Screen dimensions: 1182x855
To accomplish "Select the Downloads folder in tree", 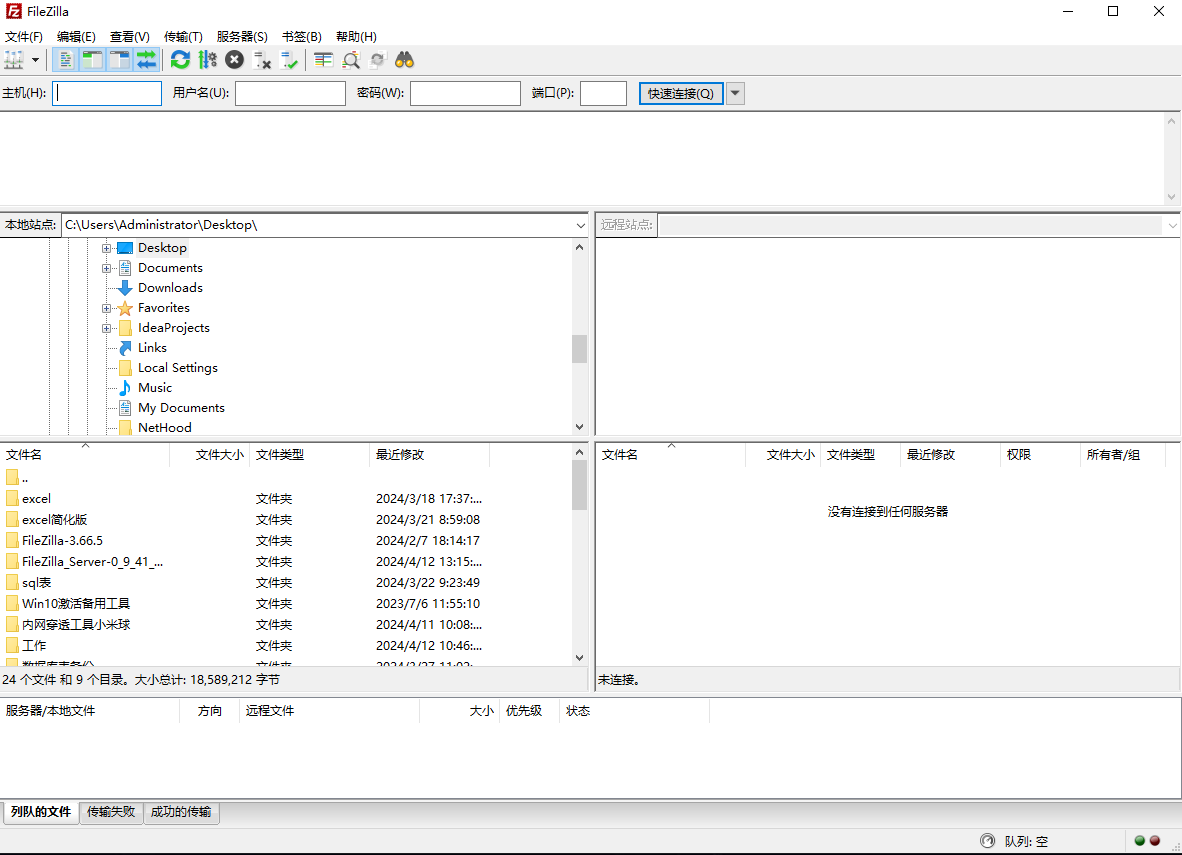I will [x=170, y=288].
